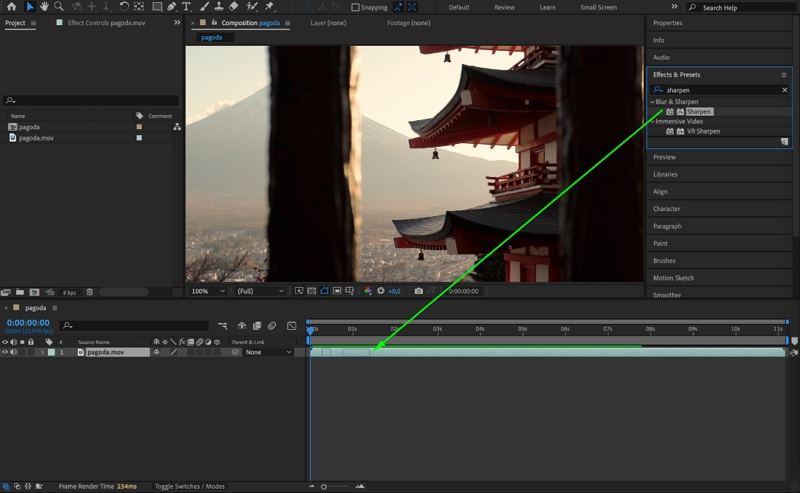Collapse the Immersive Video category
The image size is (800, 493).
pyautogui.click(x=653, y=121)
